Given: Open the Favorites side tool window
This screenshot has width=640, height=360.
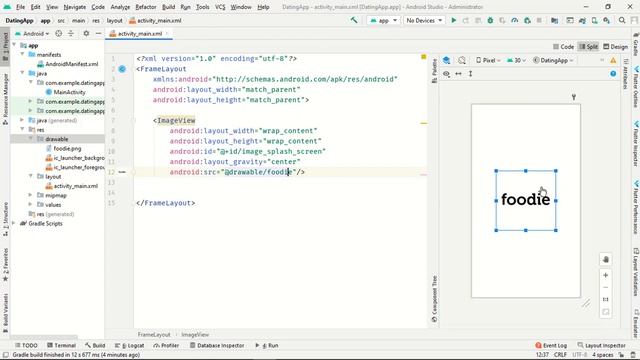Looking at the screenshot, I should tap(5, 265).
